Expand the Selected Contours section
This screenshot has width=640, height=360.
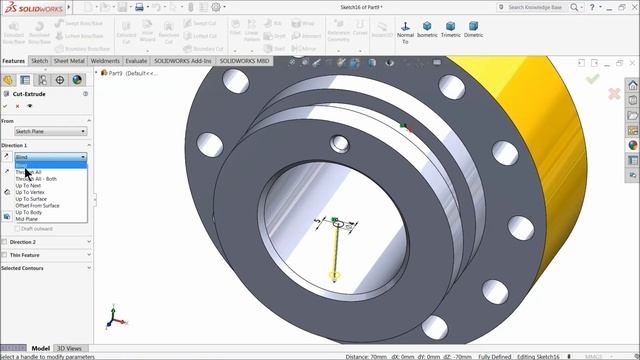[89, 268]
